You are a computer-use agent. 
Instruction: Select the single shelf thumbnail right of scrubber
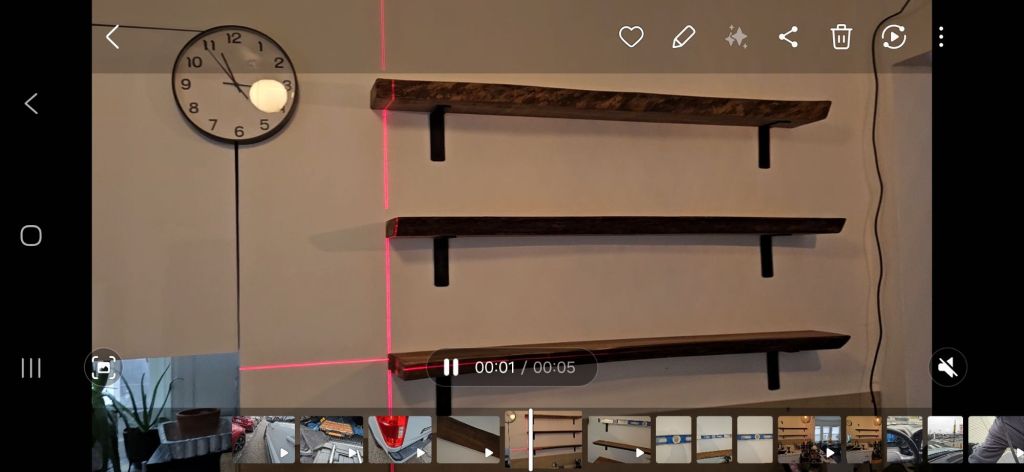pyautogui.click(x=618, y=440)
